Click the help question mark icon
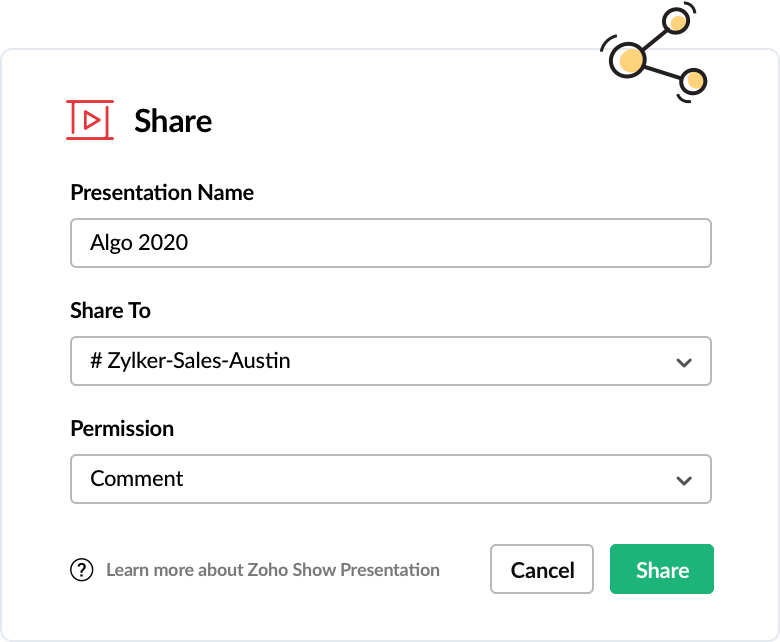Screen dimensions: 780x642 coord(82,570)
